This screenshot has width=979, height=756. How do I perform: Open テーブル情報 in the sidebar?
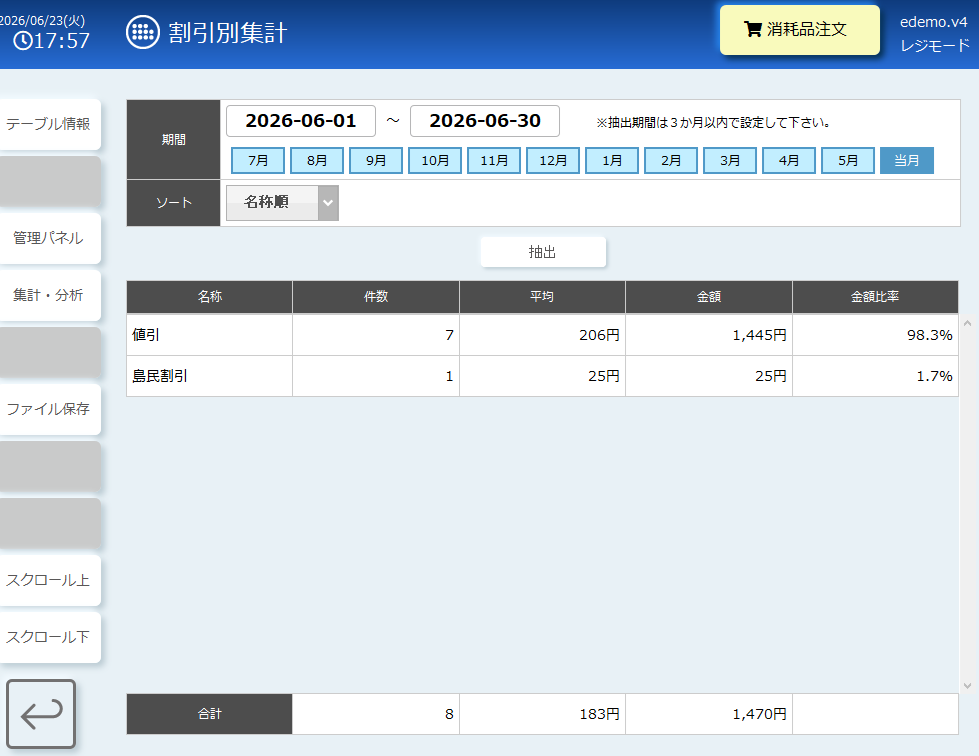49,124
